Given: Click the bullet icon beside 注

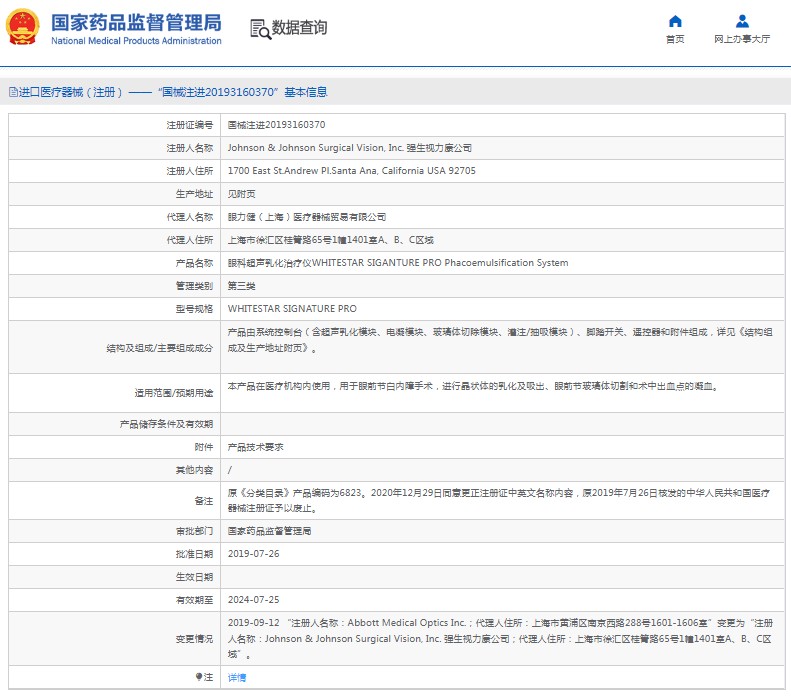Looking at the screenshot, I should click(x=199, y=677).
